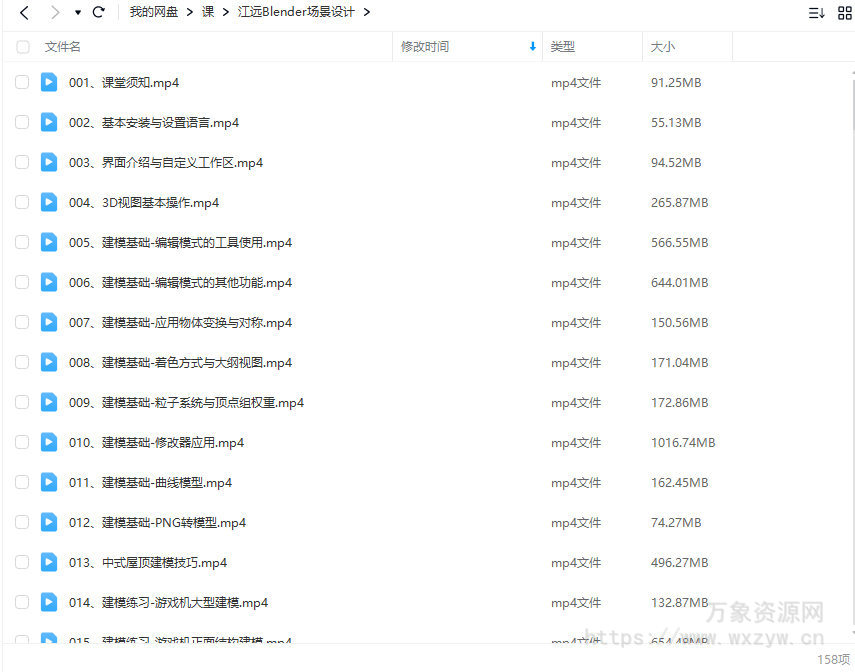Sort files by 类型 column header
This screenshot has height=672, width=855.
coord(563,47)
